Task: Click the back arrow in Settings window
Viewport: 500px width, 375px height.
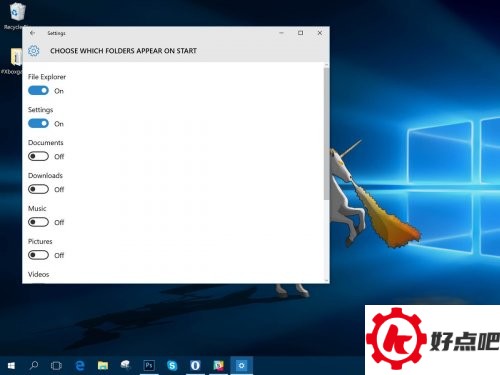Action: (32, 33)
